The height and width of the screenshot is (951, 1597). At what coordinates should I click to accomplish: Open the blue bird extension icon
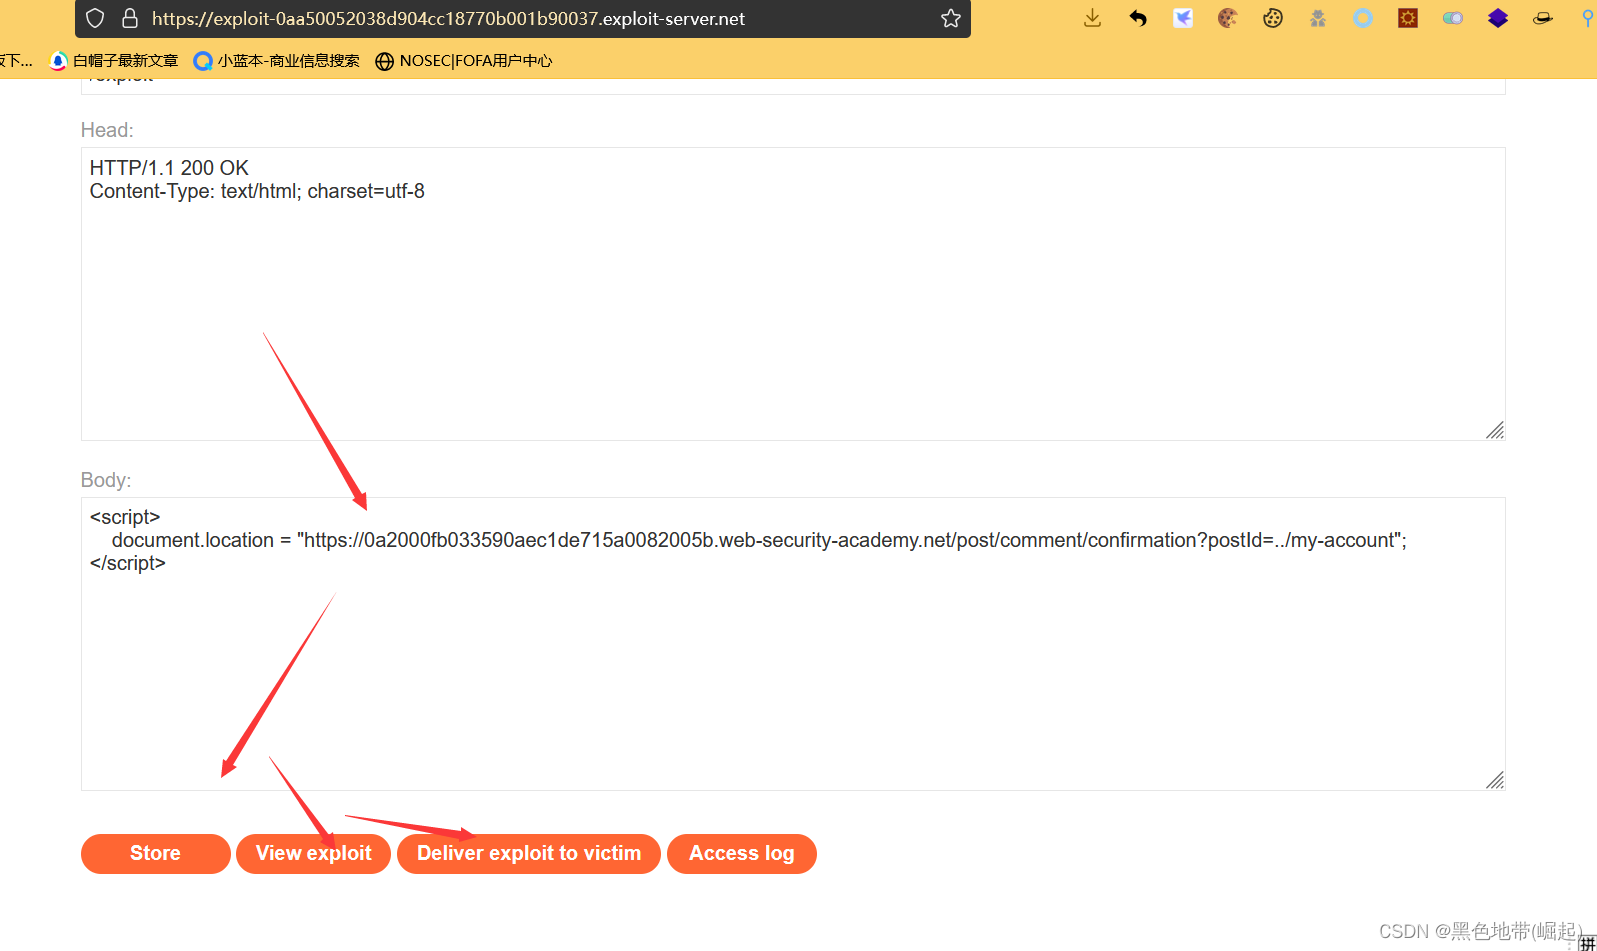tap(1183, 18)
